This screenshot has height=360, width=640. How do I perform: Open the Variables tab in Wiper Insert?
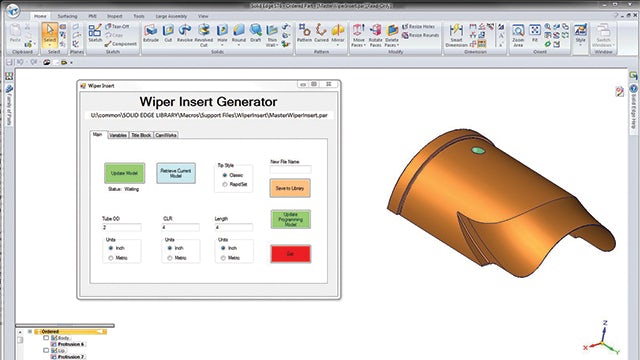[x=118, y=135]
